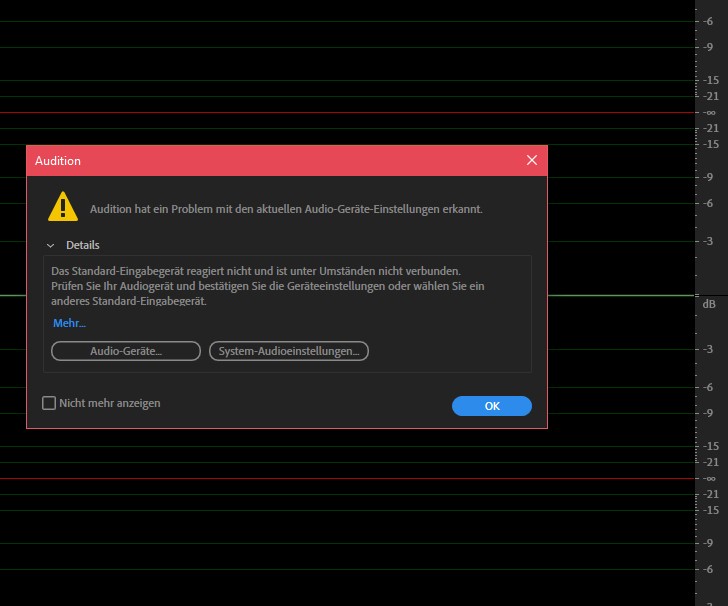
Task: Click the dB label on amplitude ruler
Action: pyautogui.click(x=708, y=304)
